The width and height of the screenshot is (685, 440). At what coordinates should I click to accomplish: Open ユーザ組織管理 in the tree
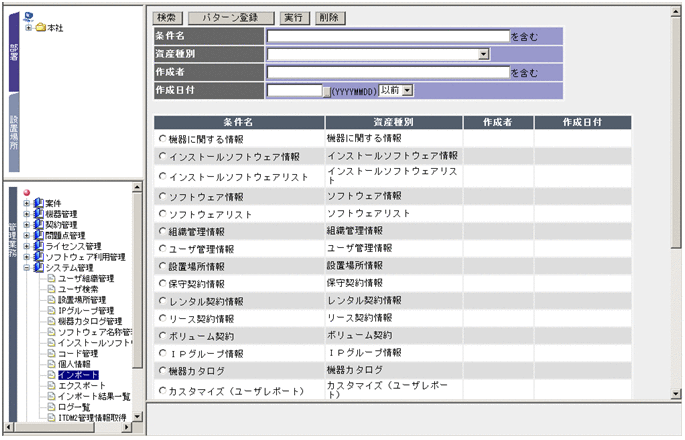(x=86, y=278)
